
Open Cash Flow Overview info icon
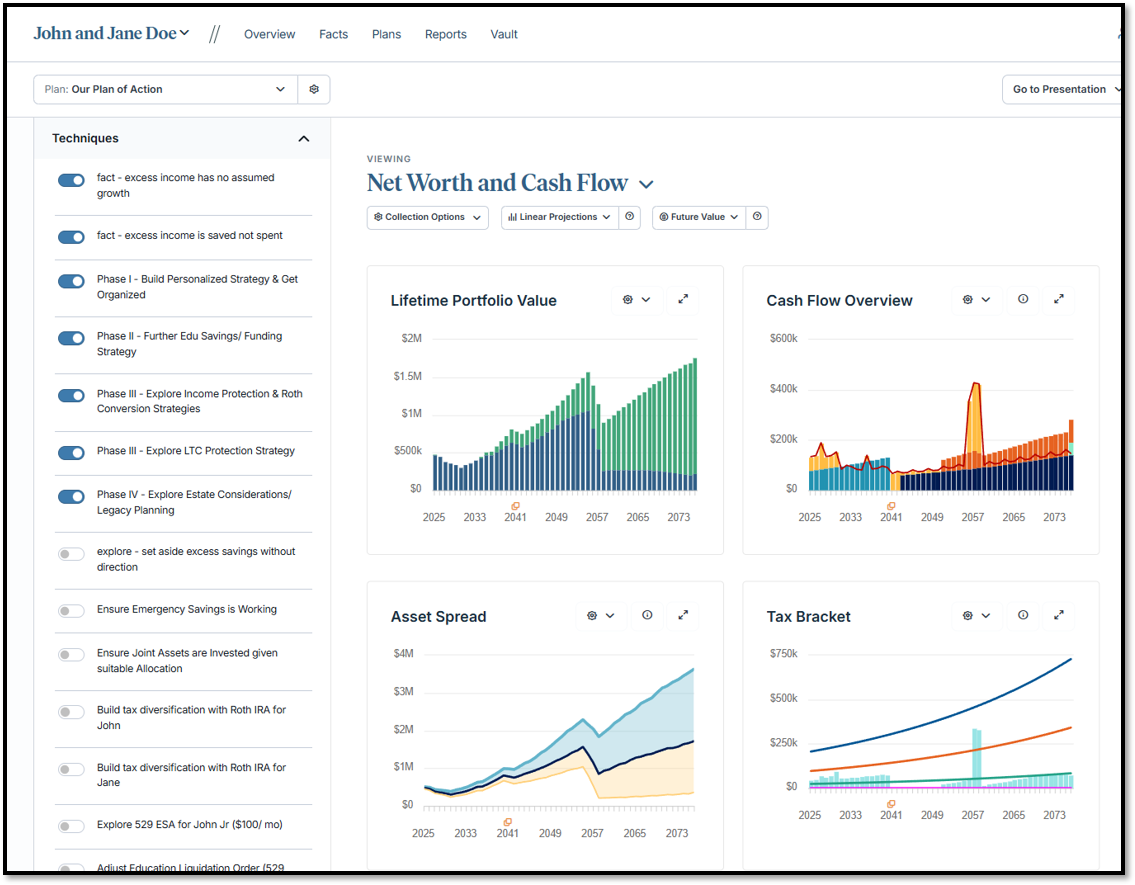(x=1023, y=299)
